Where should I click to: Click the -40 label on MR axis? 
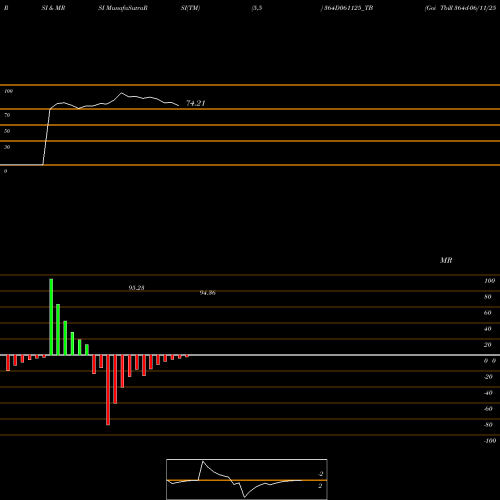pyautogui.click(x=488, y=393)
